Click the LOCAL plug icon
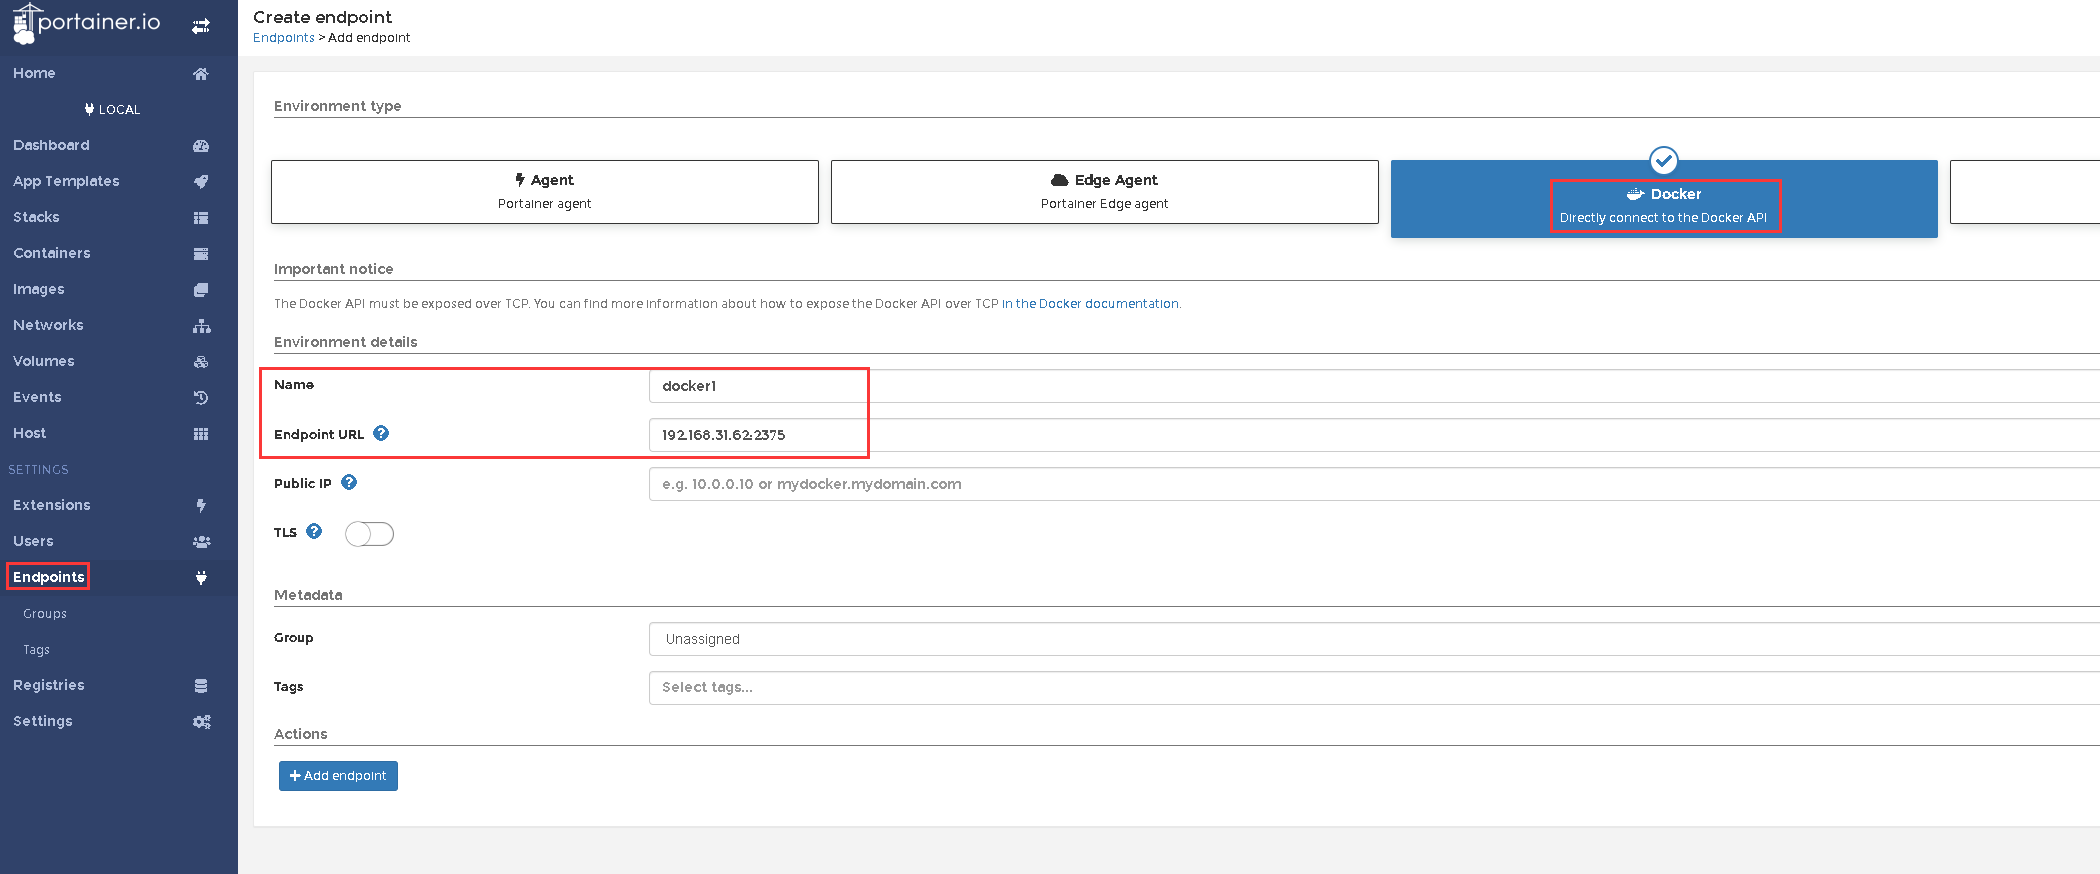The image size is (2100, 874). click(x=89, y=109)
